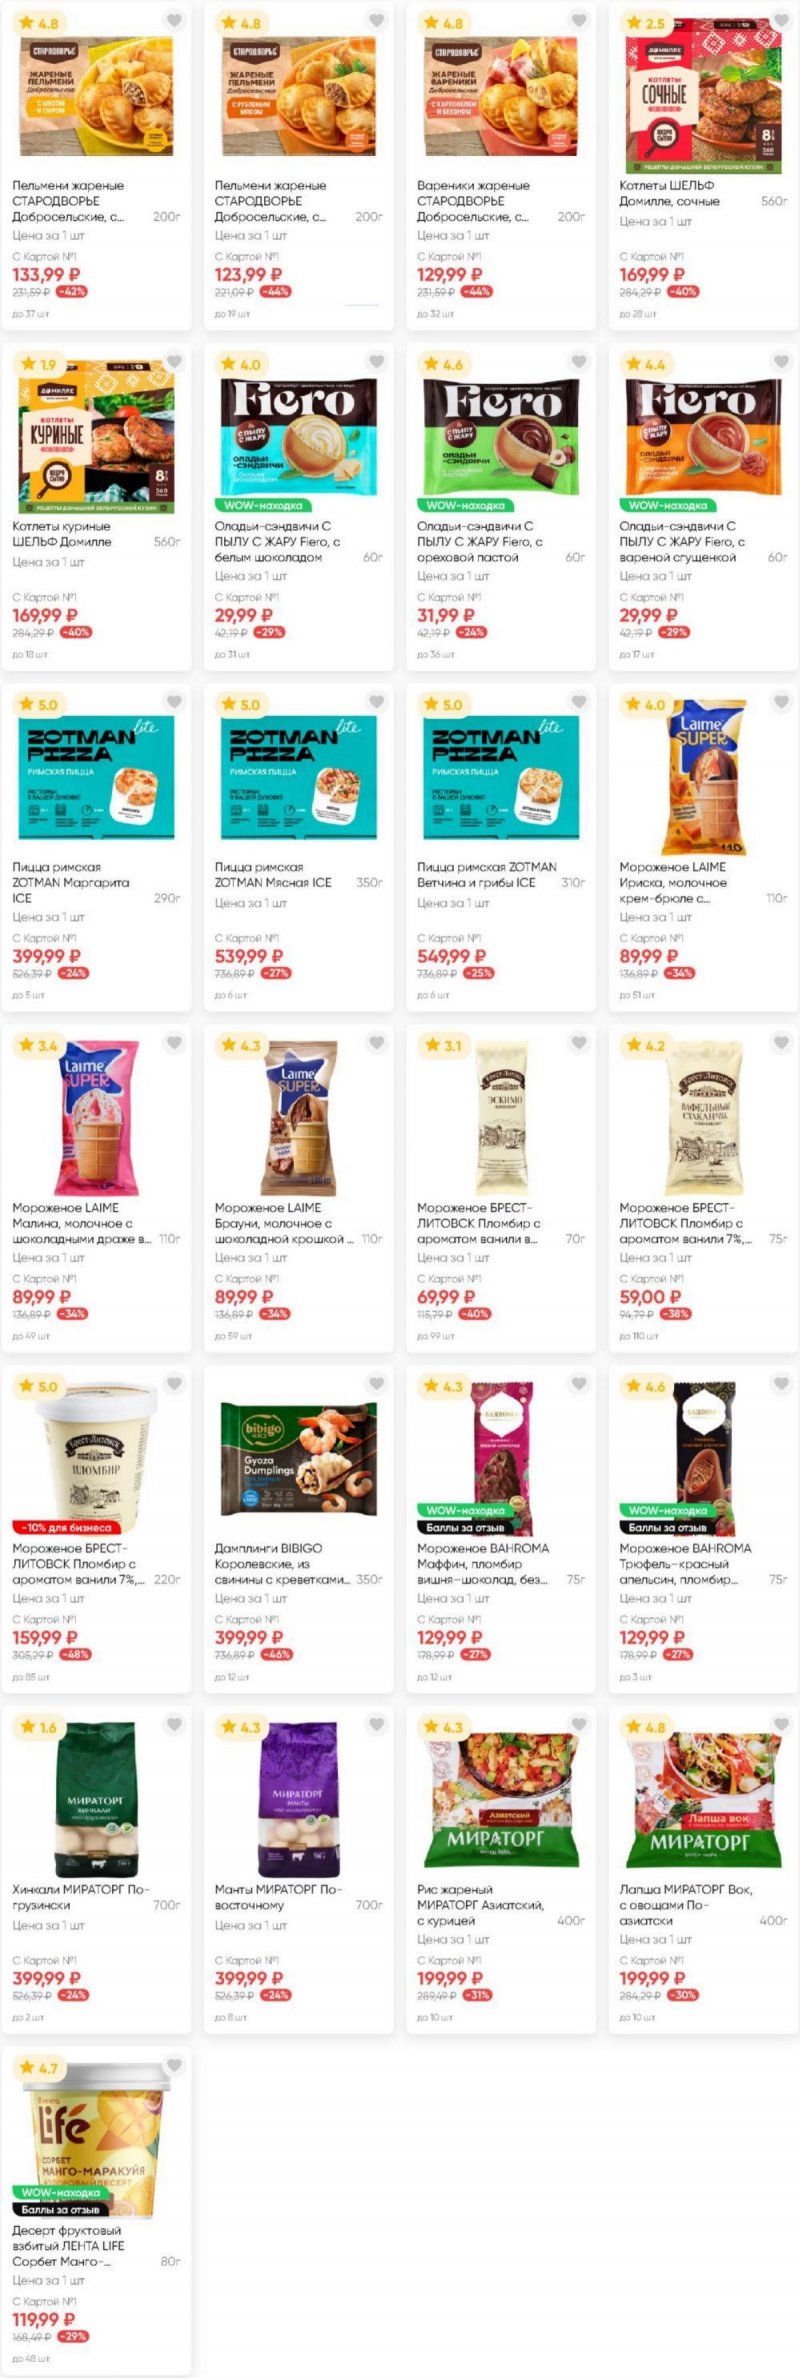This screenshot has width=800, height=2378.
Task: Click heart on Мороженое LAIME Ириска
Action: point(781,702)
